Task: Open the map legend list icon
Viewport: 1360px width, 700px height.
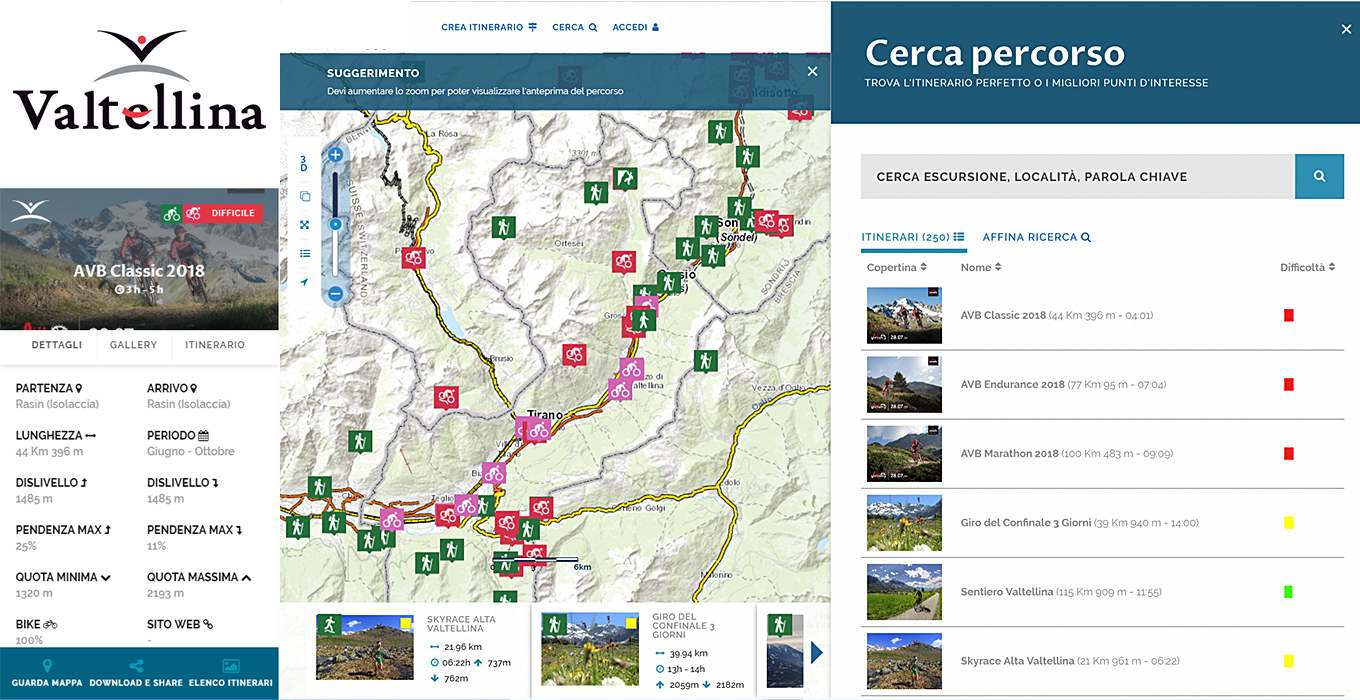Action: point(305,254)
